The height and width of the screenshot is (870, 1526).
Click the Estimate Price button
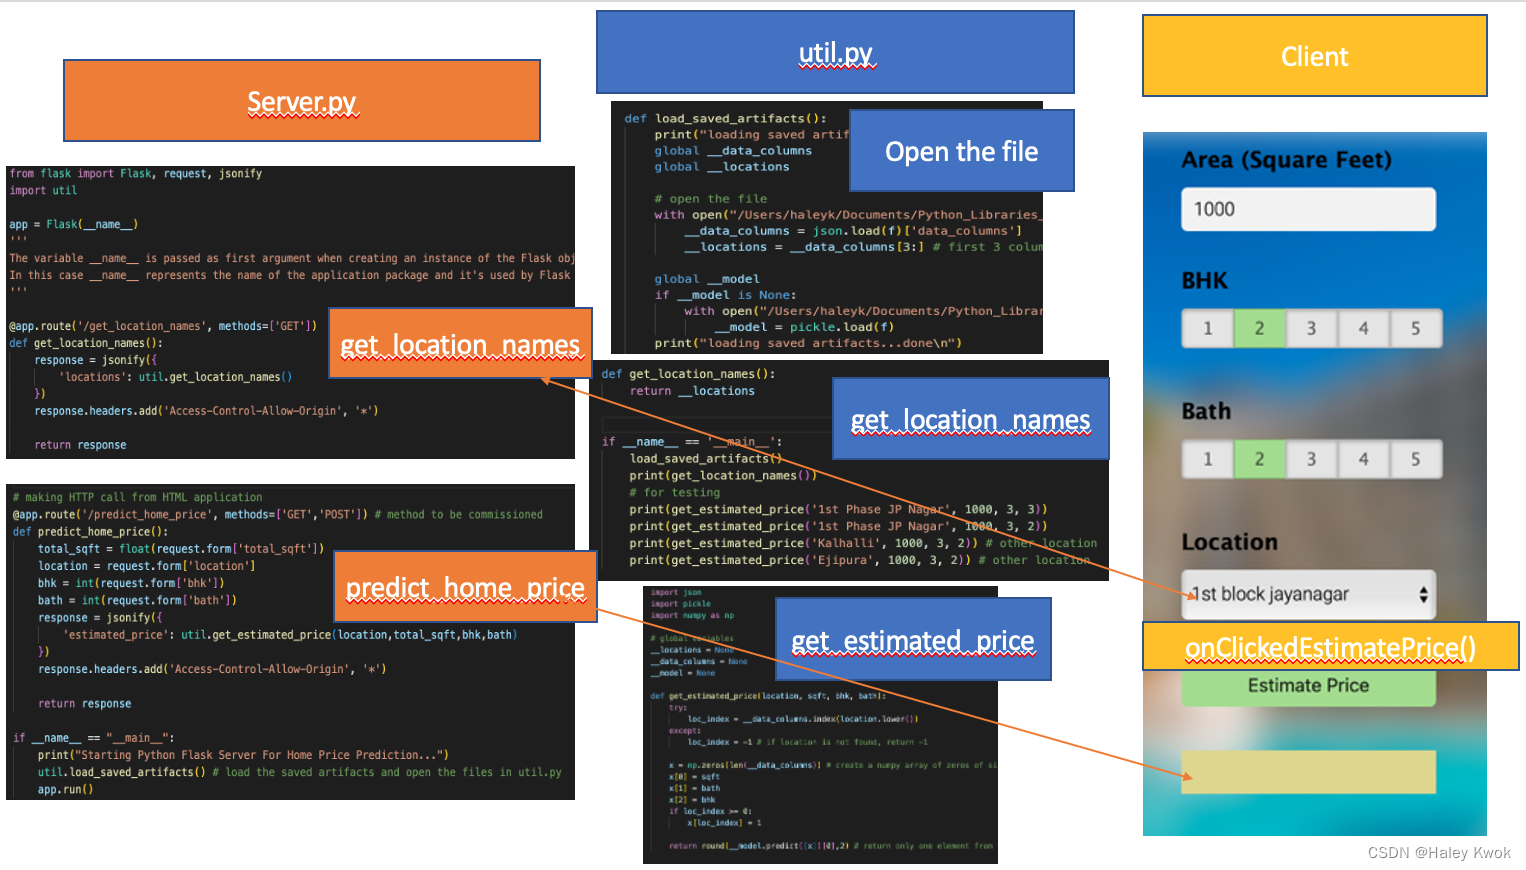[1308, 687]
